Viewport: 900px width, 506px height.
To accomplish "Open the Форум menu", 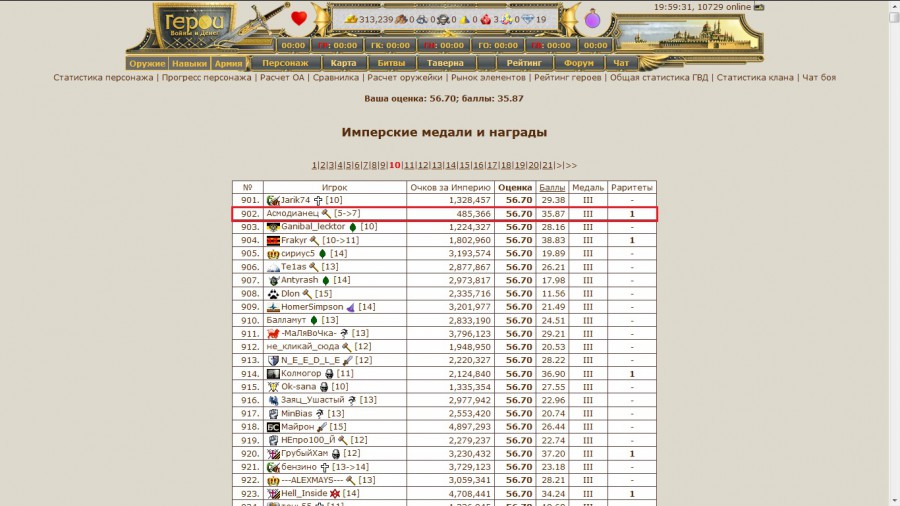I will pos(579,63).
